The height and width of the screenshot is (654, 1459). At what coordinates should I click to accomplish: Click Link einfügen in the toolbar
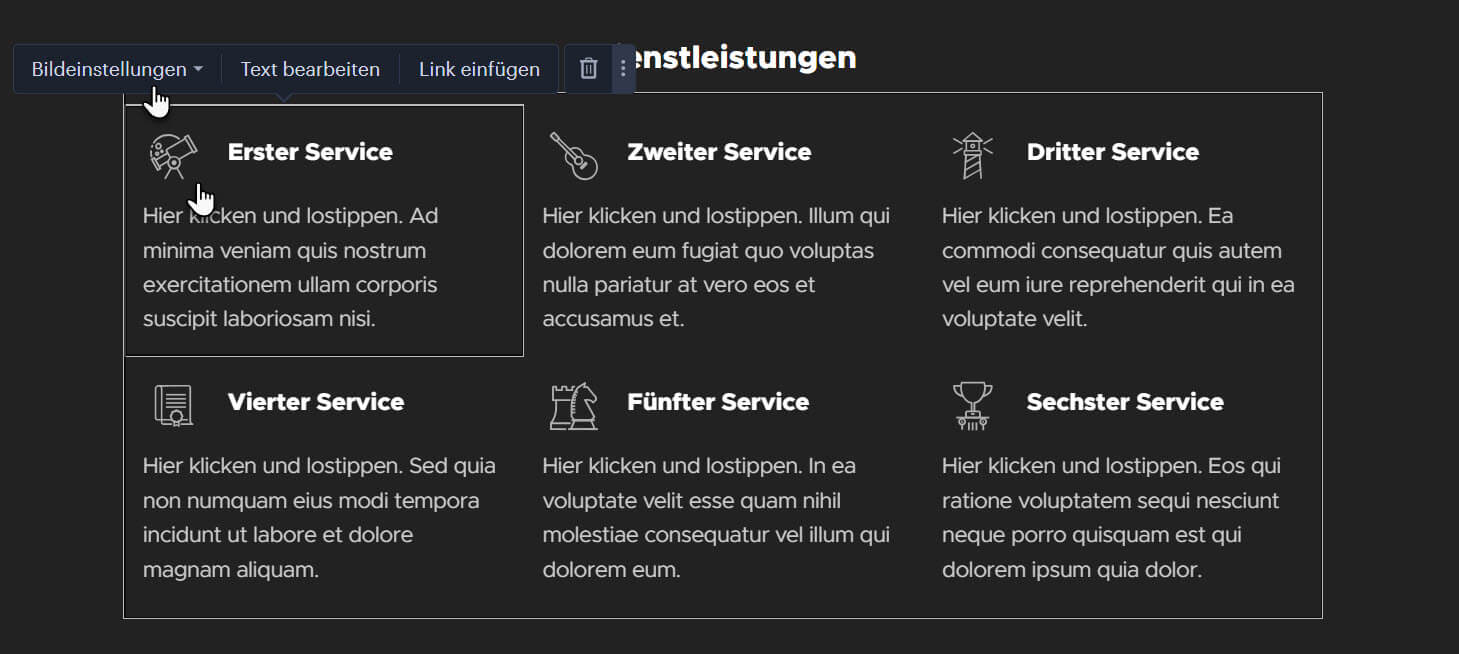479,69
